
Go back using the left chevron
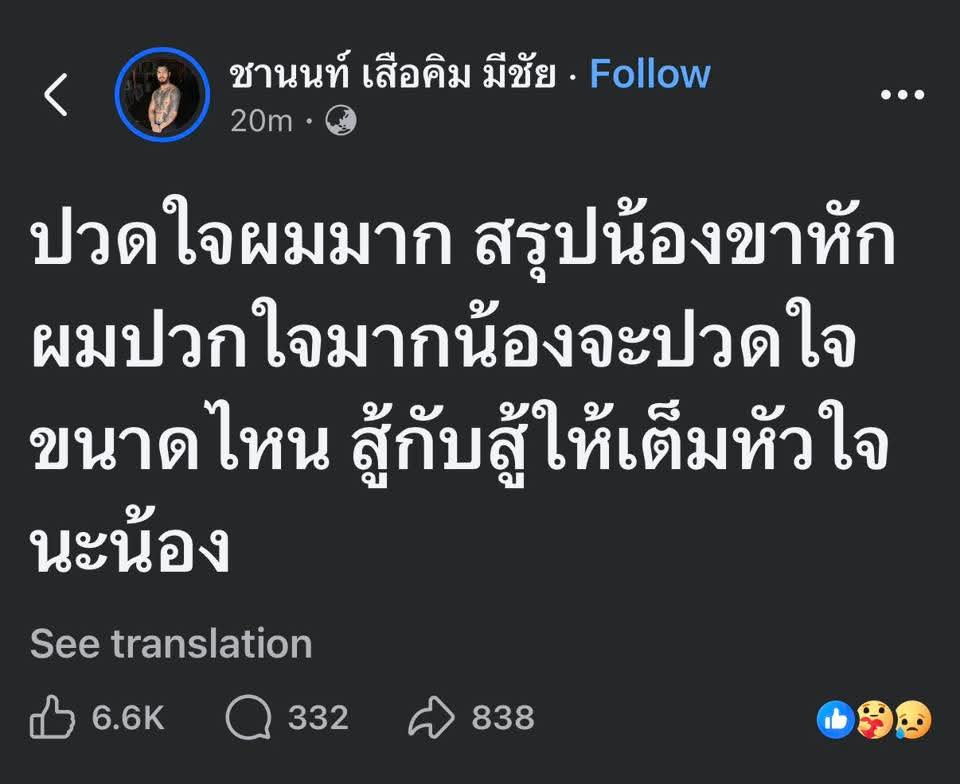[56, 96]
